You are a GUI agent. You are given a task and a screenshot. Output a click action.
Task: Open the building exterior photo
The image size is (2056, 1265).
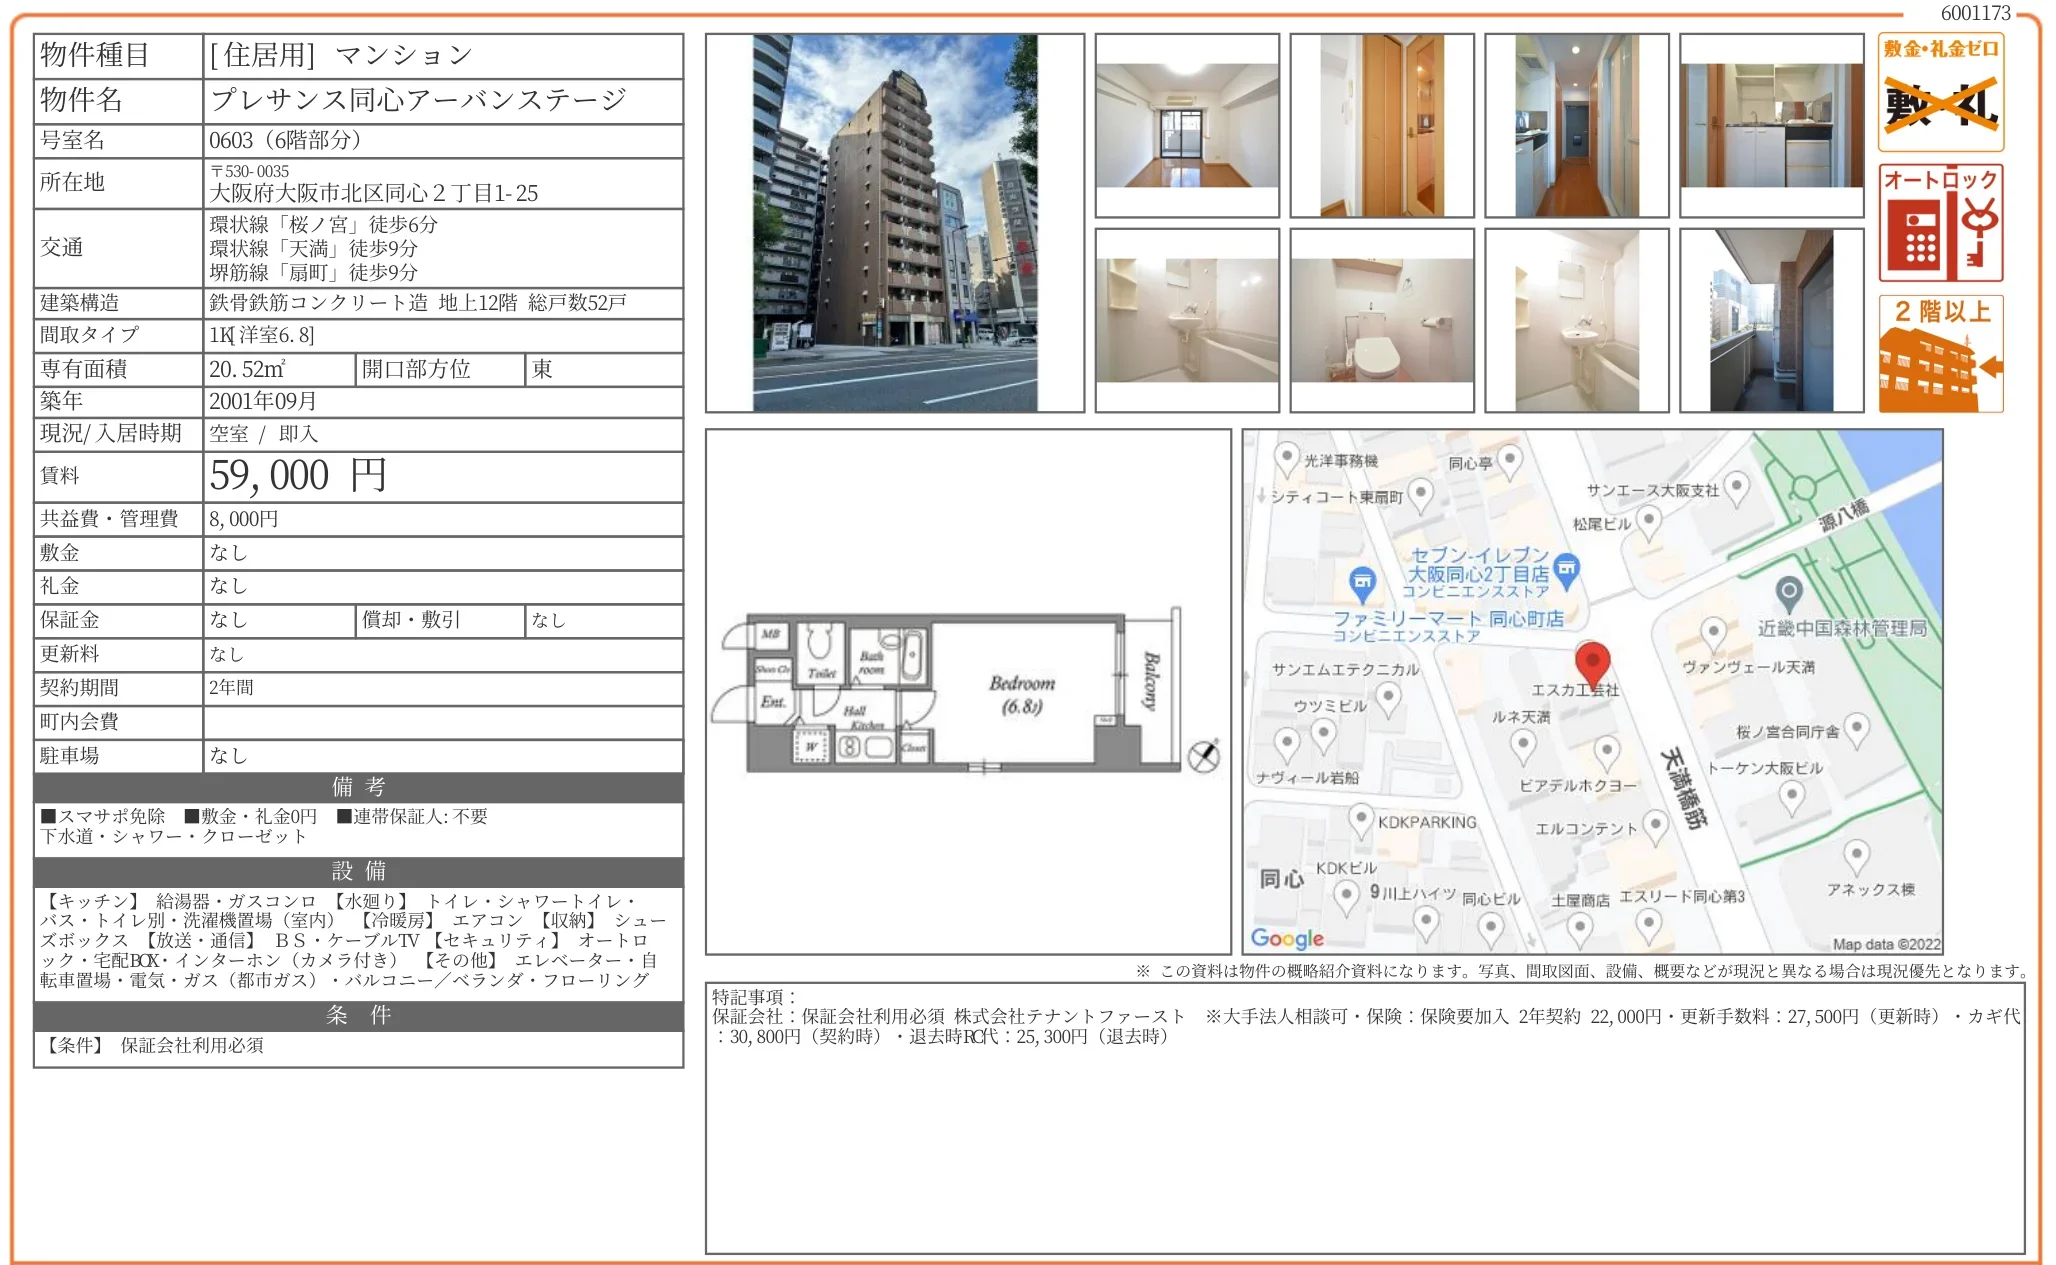894,223
